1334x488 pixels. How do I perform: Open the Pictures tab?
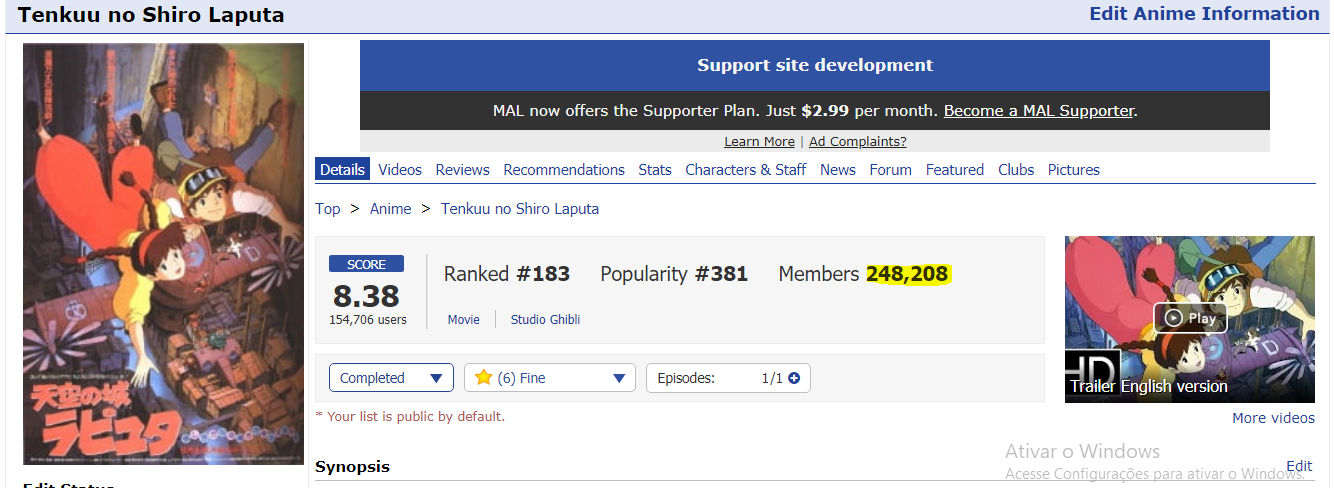[x=1074, y=169]
